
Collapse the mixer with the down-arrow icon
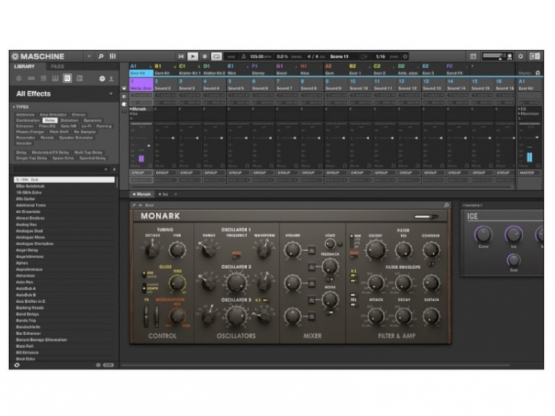pos(124,88)
